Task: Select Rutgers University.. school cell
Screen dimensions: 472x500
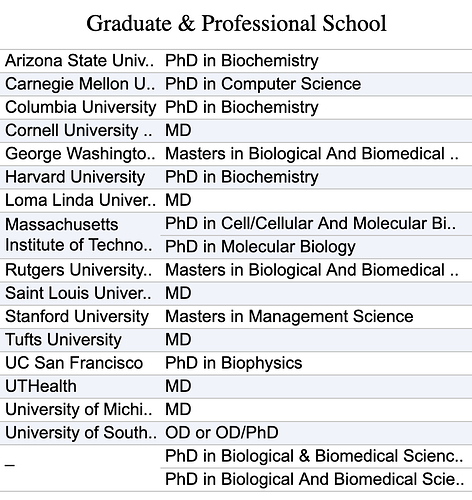Action: (x=80, y=270)
